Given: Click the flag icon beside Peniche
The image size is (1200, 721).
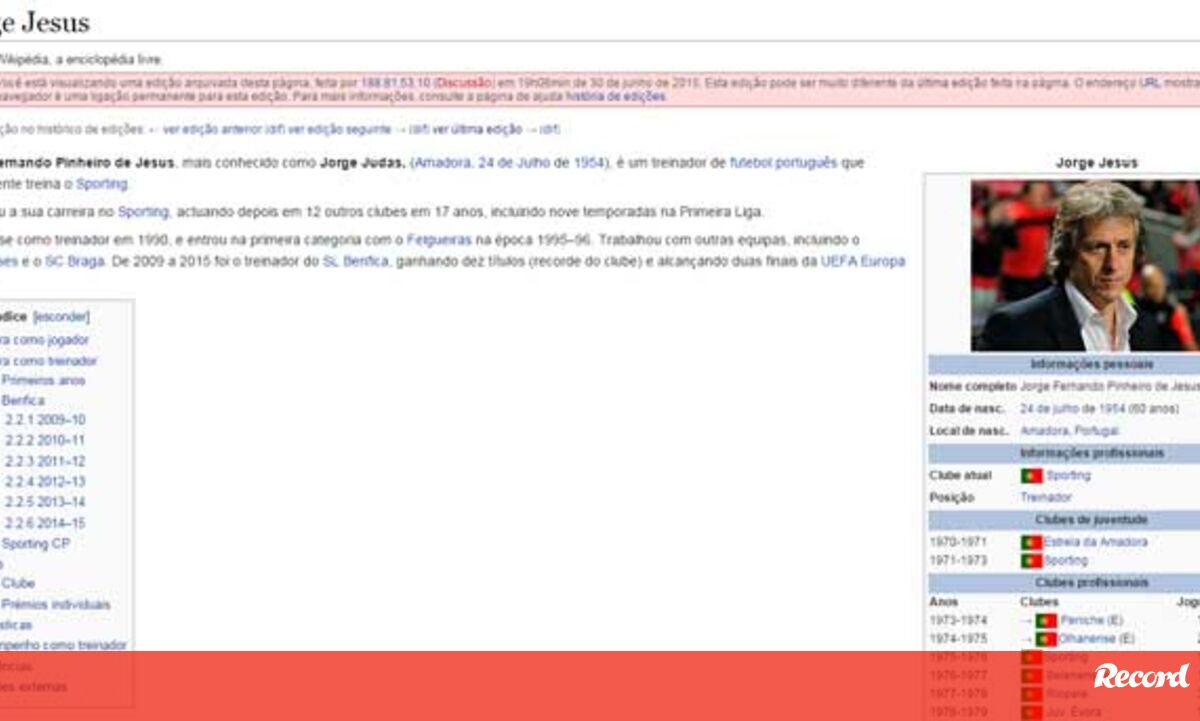Looking at the screenshot, I should 1046,621.
